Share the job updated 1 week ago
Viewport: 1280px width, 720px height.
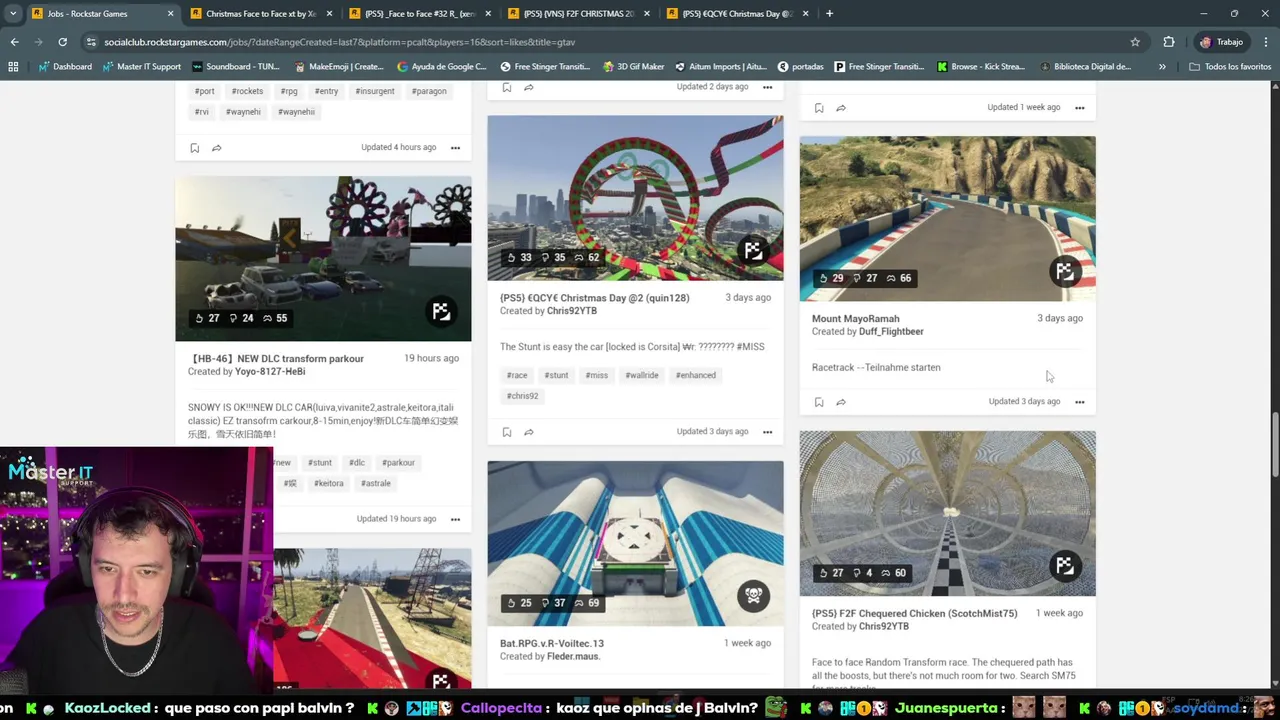click(841, 108)
